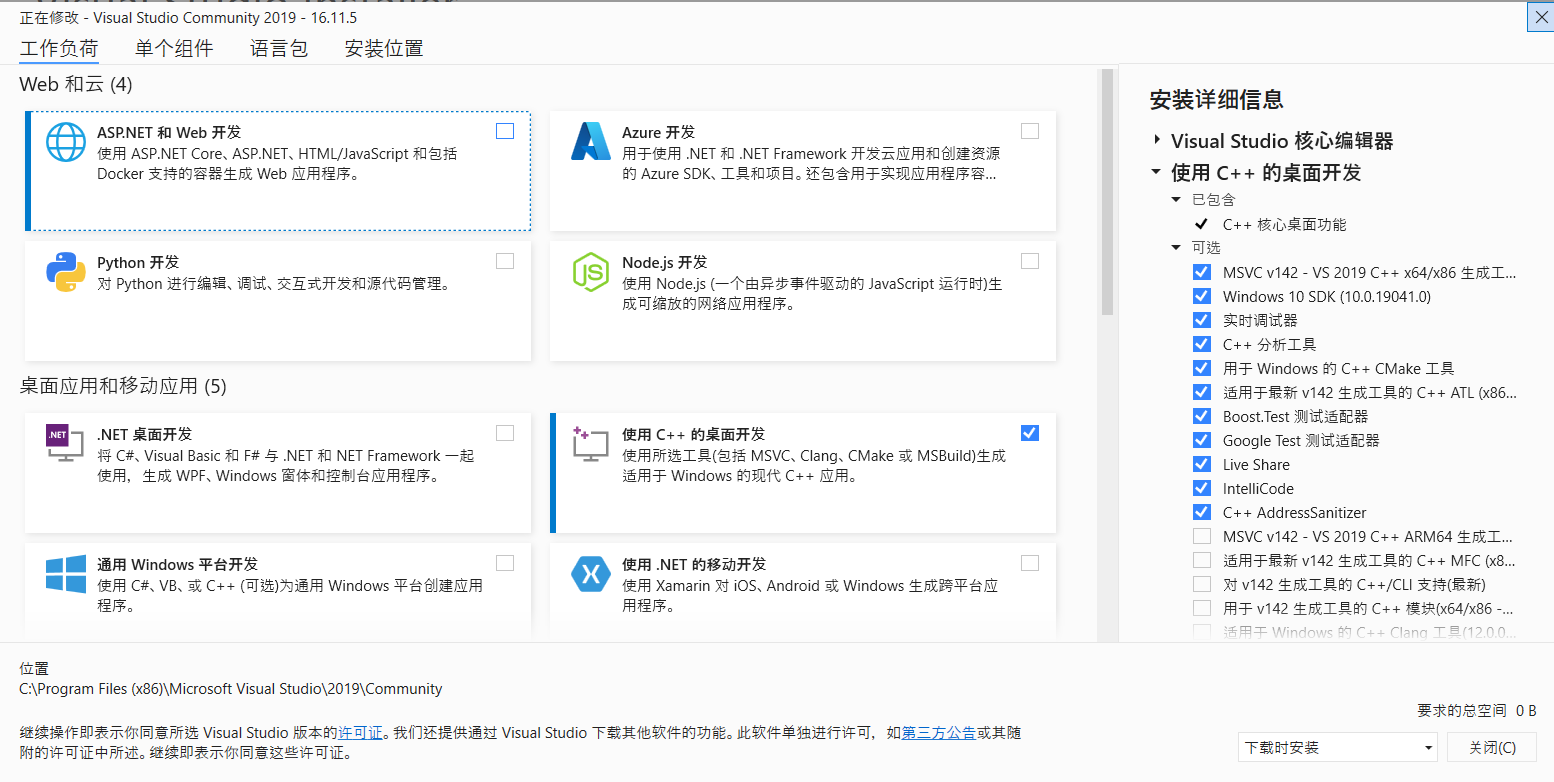
Task: Check the C++ MFC for v142 option
Action: (1202, 560)
